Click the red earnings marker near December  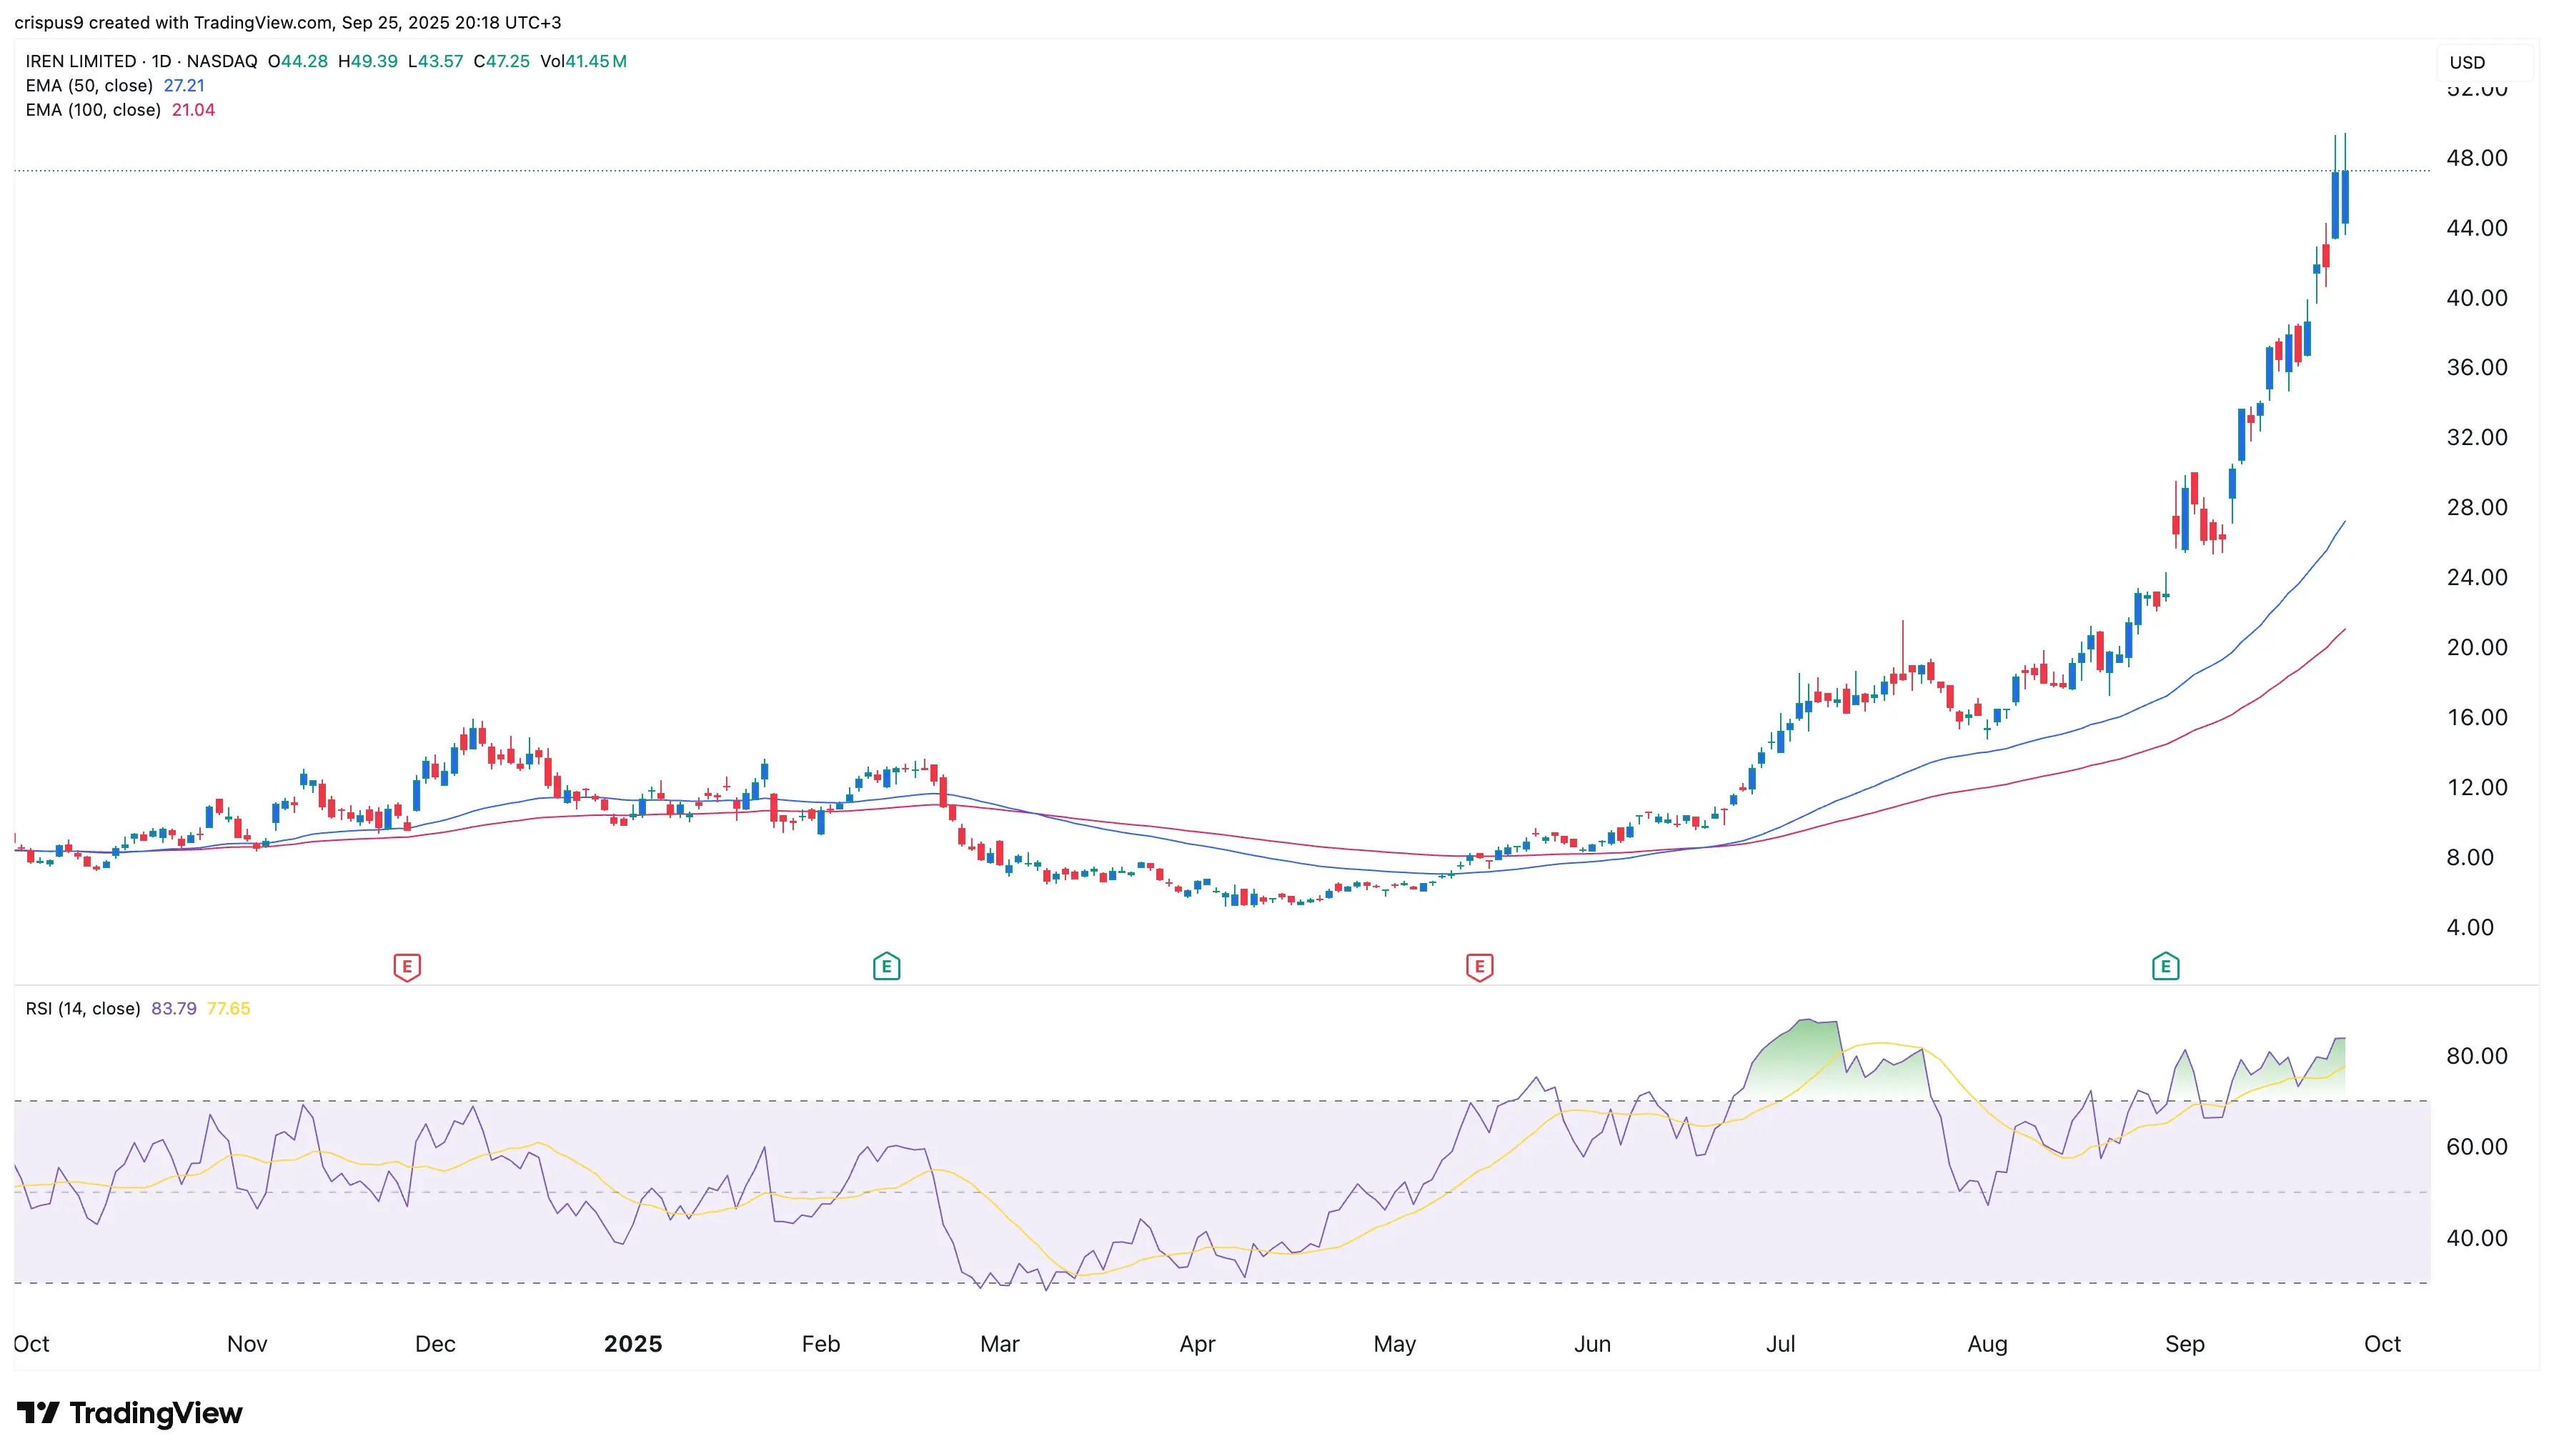click(x=406, y=967)
